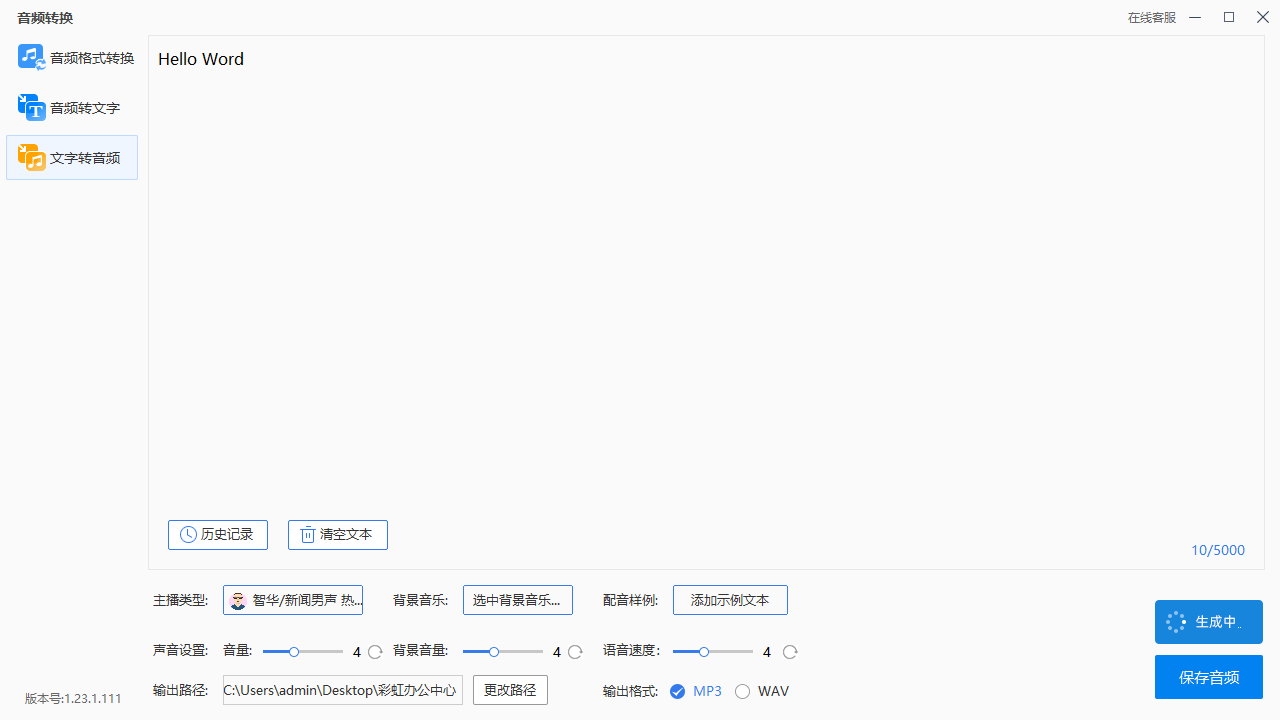Reset 背景音量 using its refresh icon
The width and height of the screenshot is (1280, 720).
(575, 651)
